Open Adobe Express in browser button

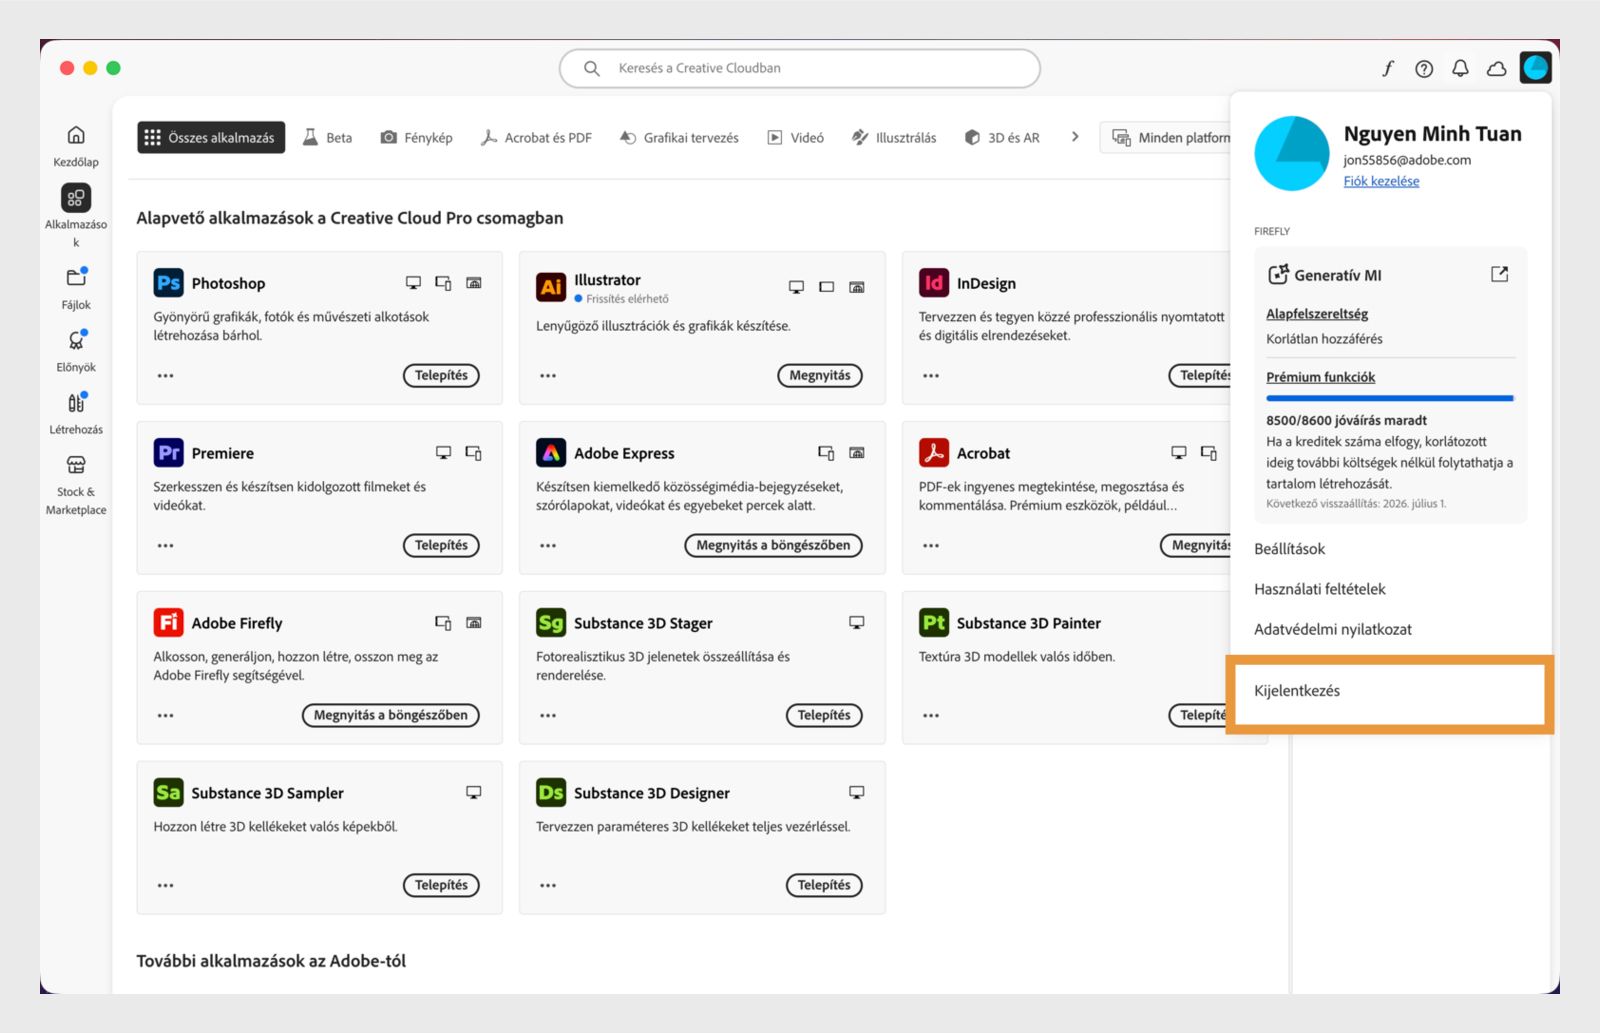(773, 545)
